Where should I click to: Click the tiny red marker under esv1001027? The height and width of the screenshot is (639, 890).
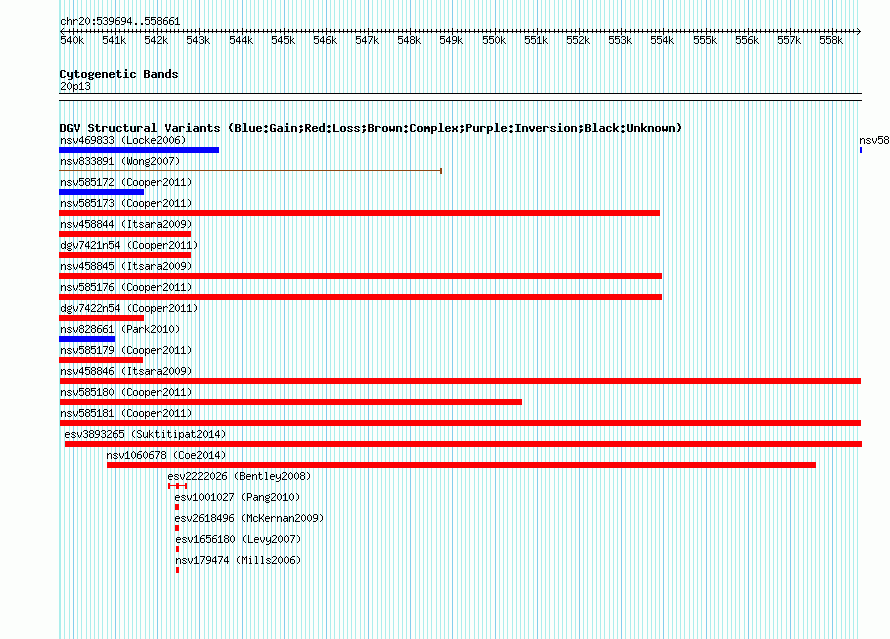(177, 507)
